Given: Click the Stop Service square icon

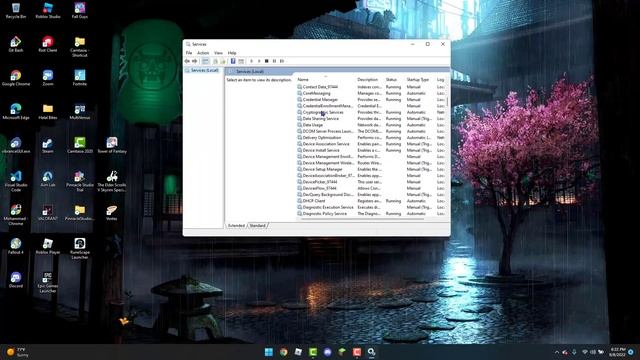Looking at the screenshot, I should pyautogui.click(x=267, y=61).
